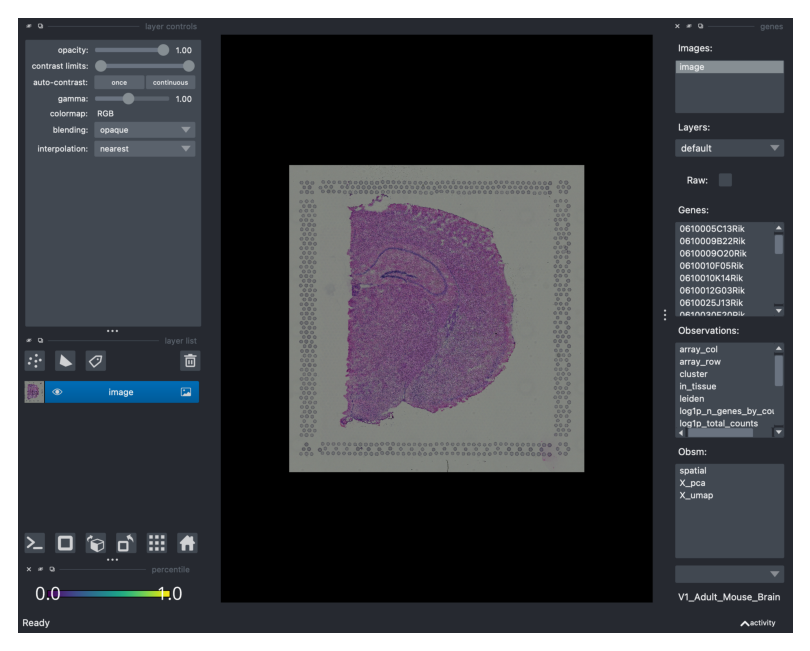
Task: Select X_umap in the Obsm list
Action: [x=696, y=495]
